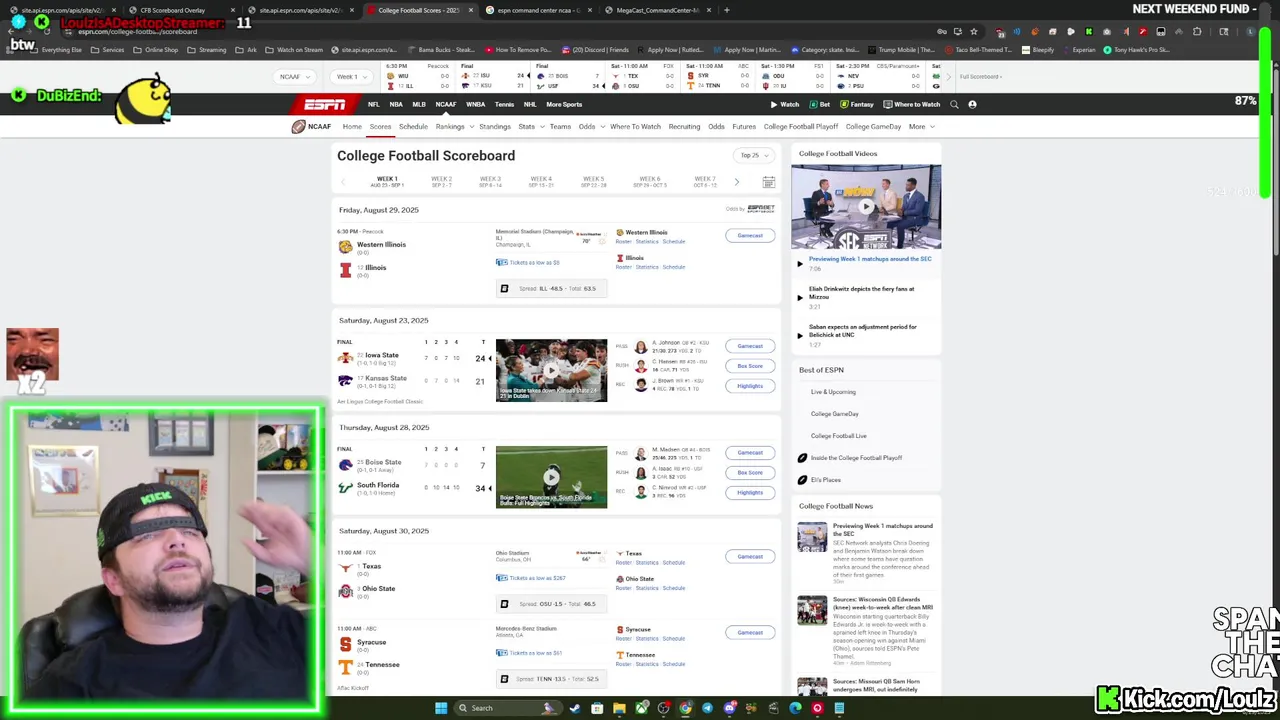This screenshot has width=1280, height=720.
Task: Click the Tennessee team logo
Action: [x=345, y=667]
